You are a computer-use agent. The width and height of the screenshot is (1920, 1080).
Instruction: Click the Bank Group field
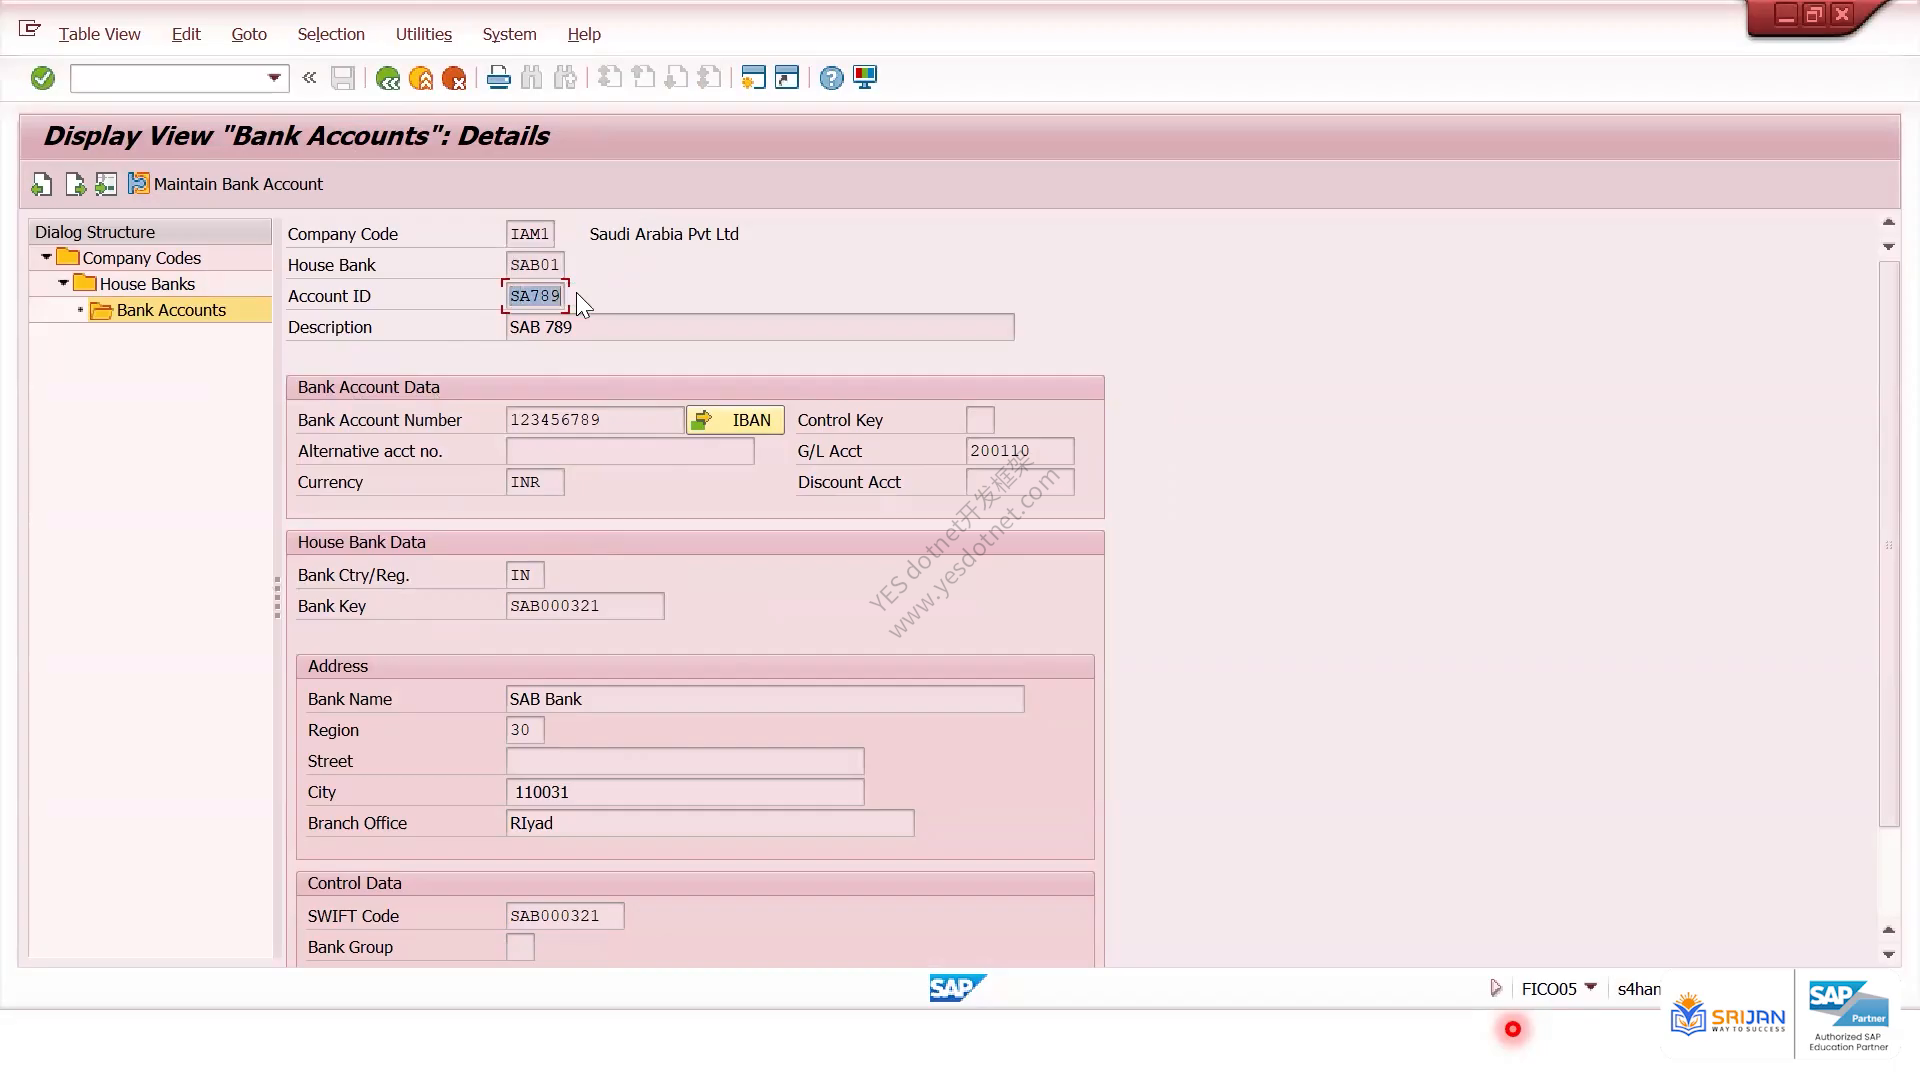click(x=520, y=947)
